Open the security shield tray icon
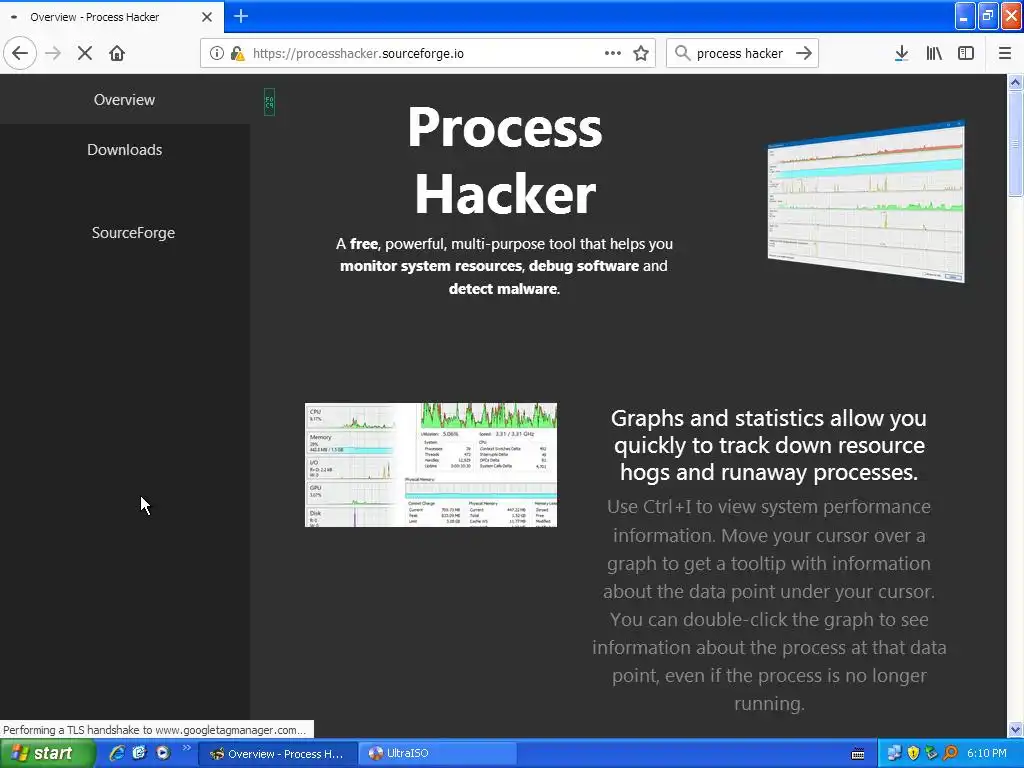The width and height of the screenshot is (1024, 768). coord(913,753)
